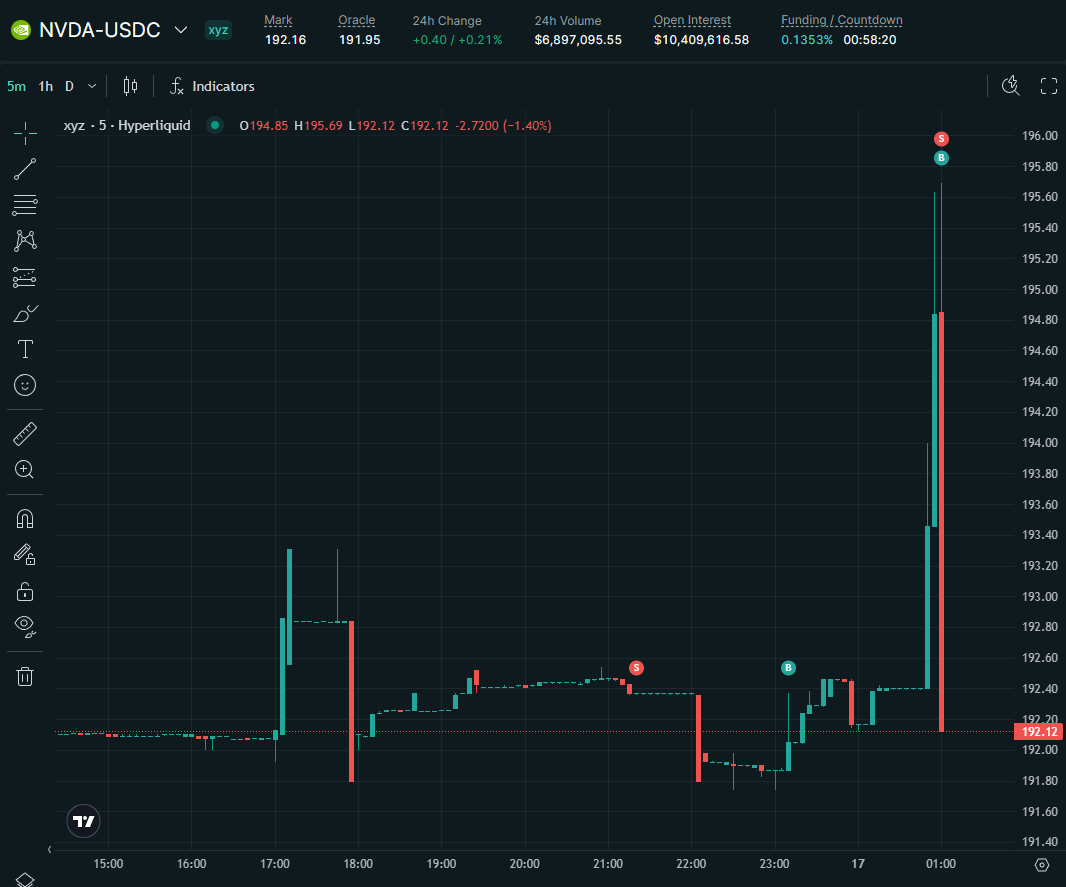Select the brush drawing tool
The image size is (1066, 887).
tap(25, 313)
